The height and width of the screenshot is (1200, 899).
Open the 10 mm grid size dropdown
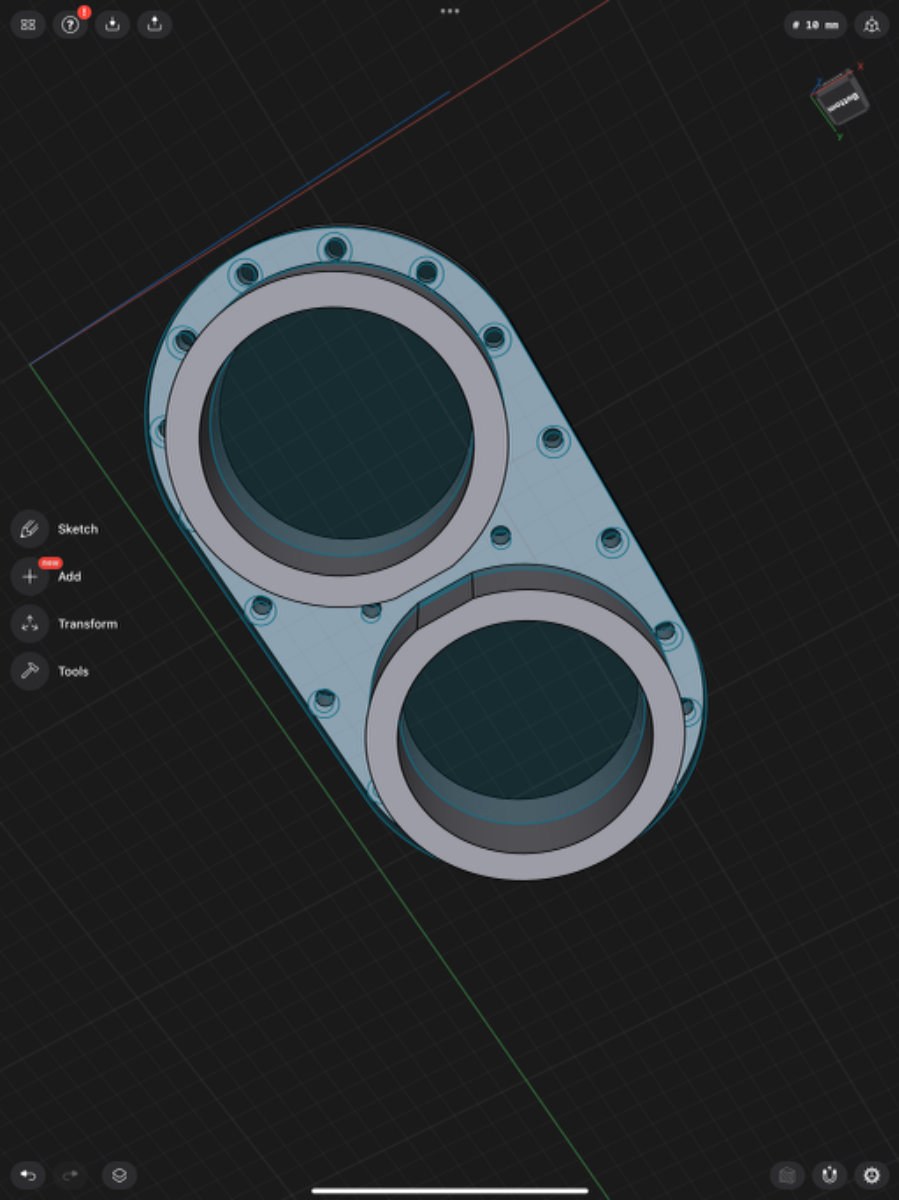815,25
